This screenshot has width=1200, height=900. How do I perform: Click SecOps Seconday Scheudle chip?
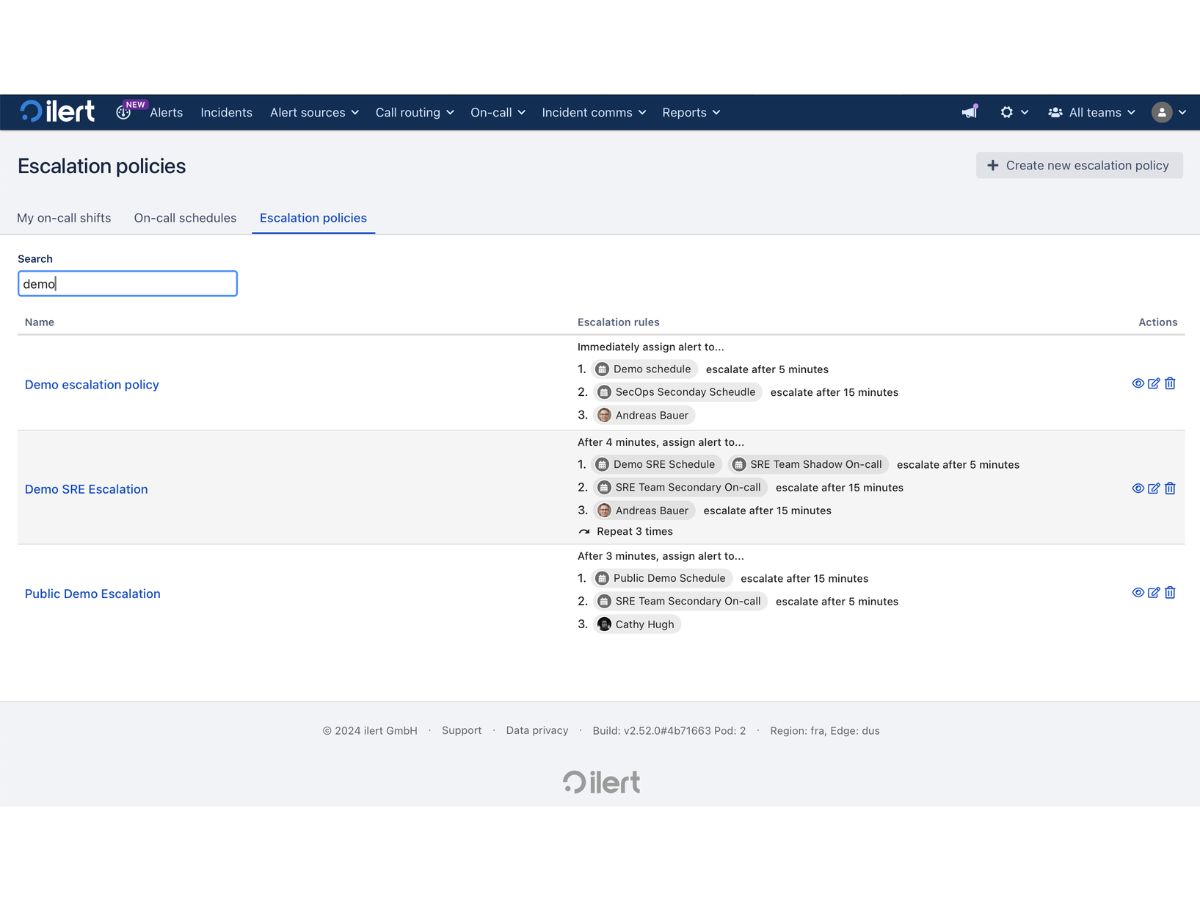pyautogui.click(x=677, y=392)
